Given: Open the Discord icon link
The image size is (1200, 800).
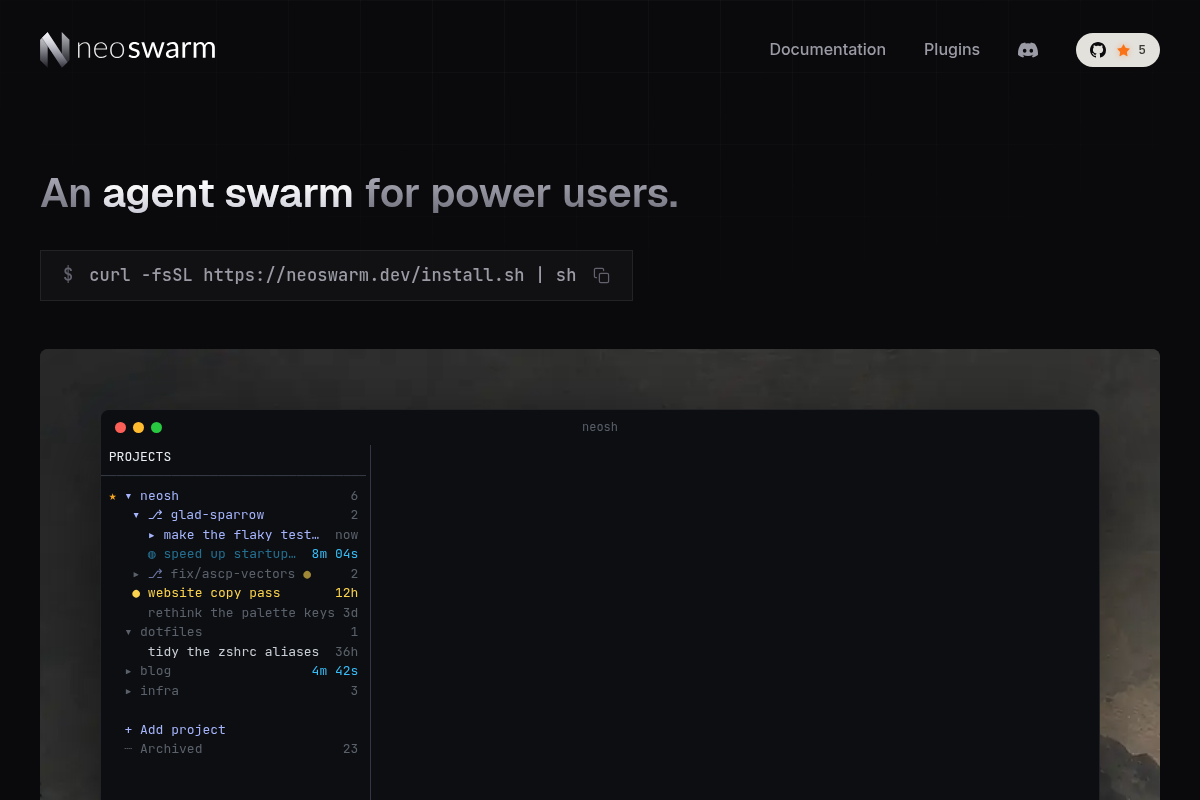Looking at the screenshot, I should click(1028, 50).
